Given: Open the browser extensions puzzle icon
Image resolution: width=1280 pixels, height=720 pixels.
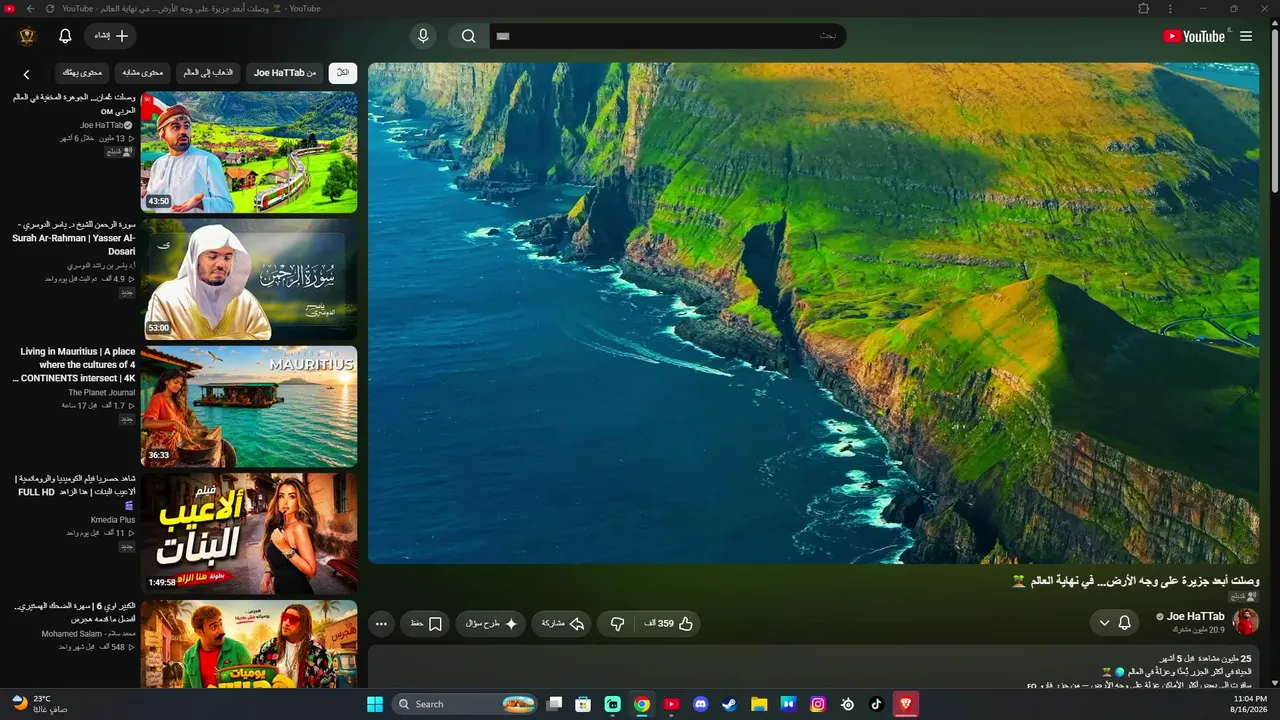Looking at the screenshot, I should pos(1144,8).
